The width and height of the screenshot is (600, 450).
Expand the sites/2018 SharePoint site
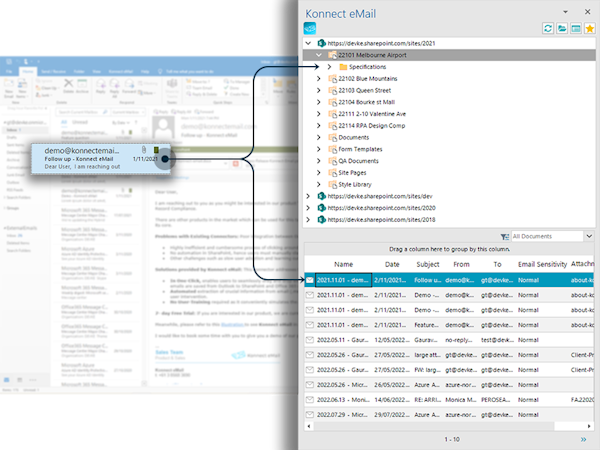pos(308,220)
